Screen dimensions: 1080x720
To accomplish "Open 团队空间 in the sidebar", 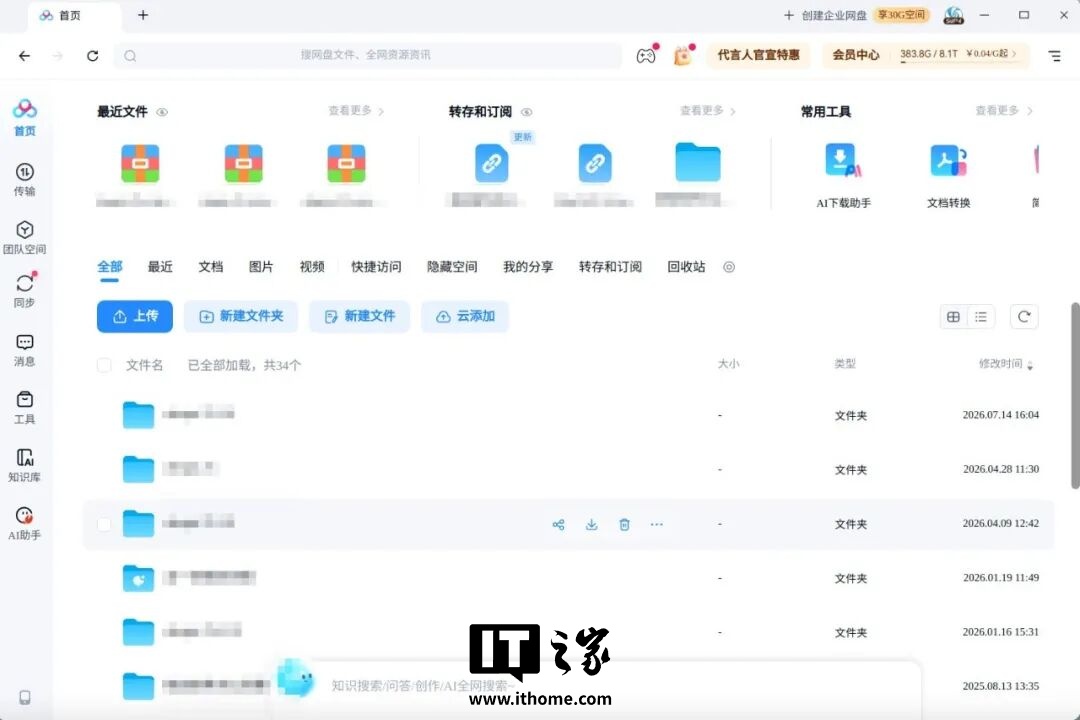I will (25, 237).
